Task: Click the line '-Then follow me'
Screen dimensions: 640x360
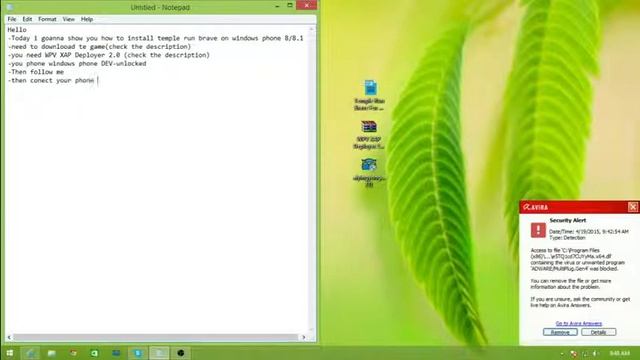Action: click(36, 72)
